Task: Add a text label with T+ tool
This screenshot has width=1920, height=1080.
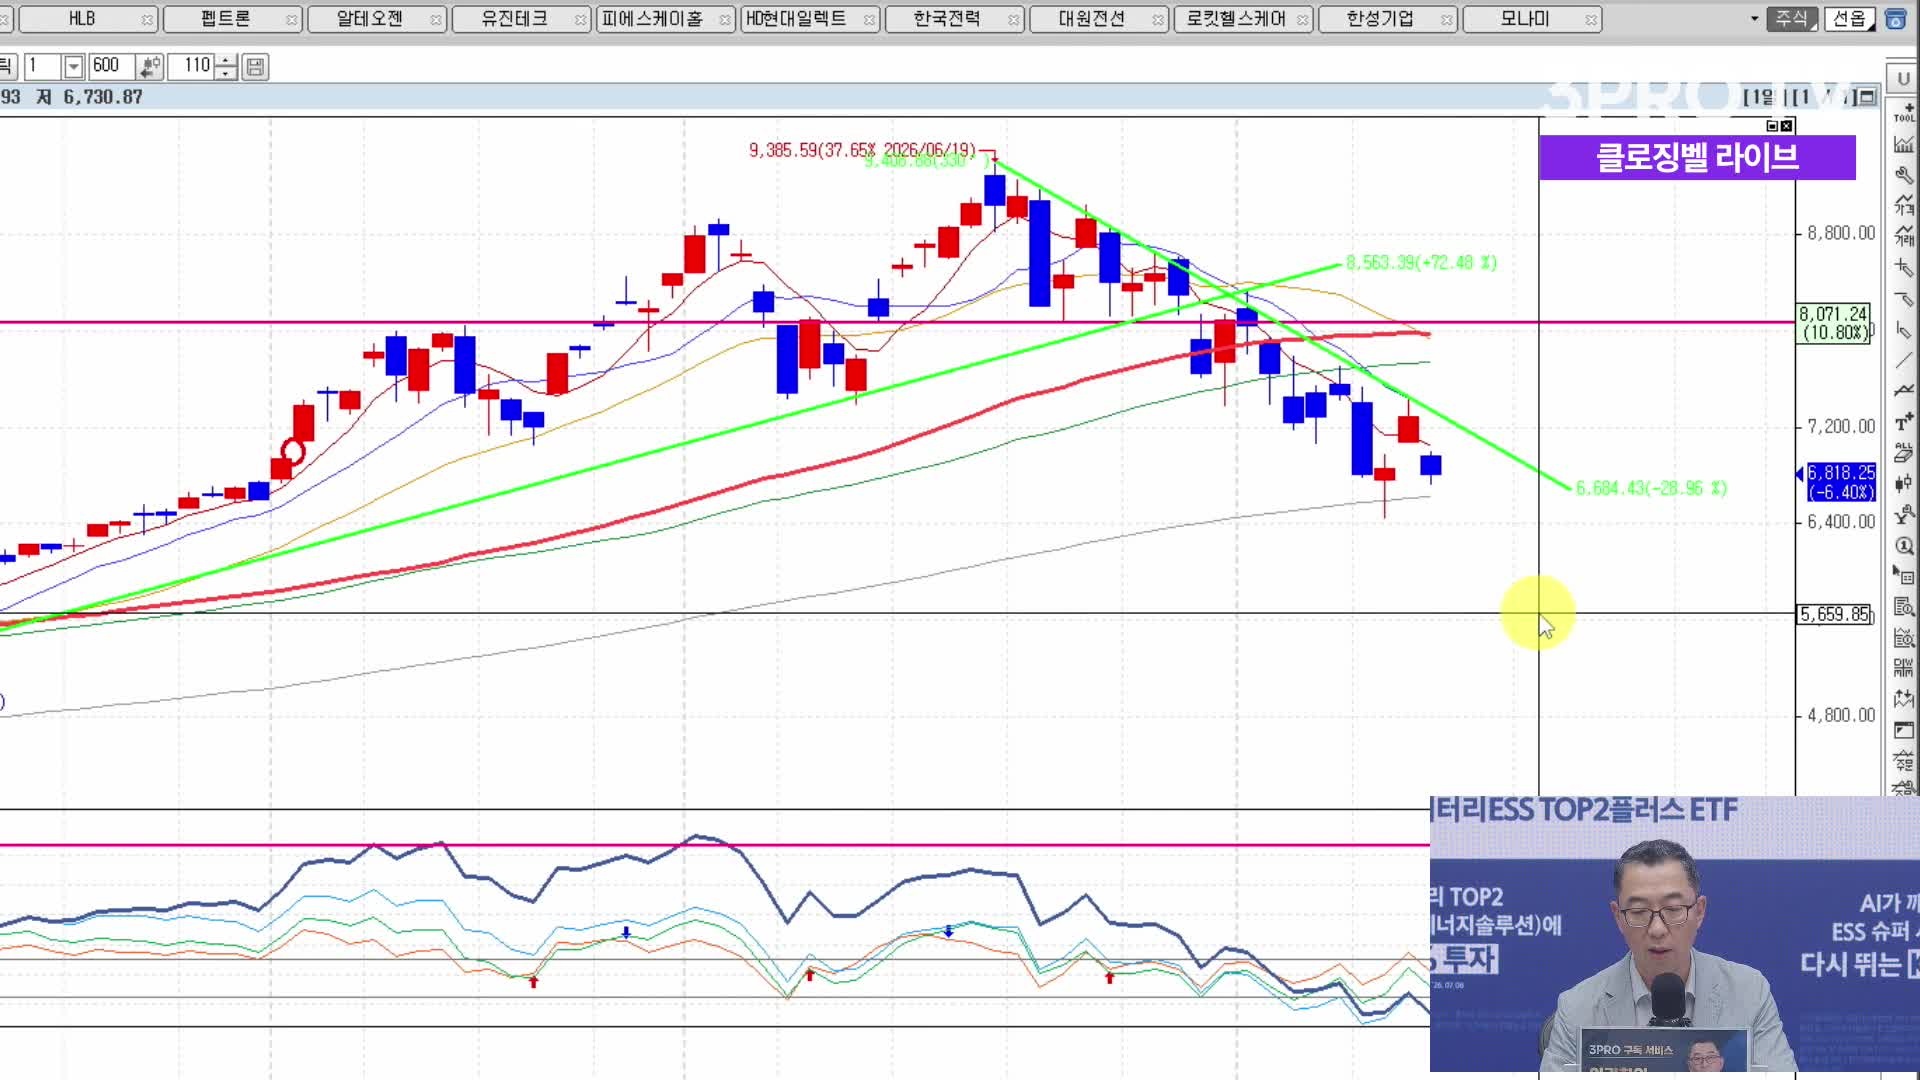Action: 1904,421
